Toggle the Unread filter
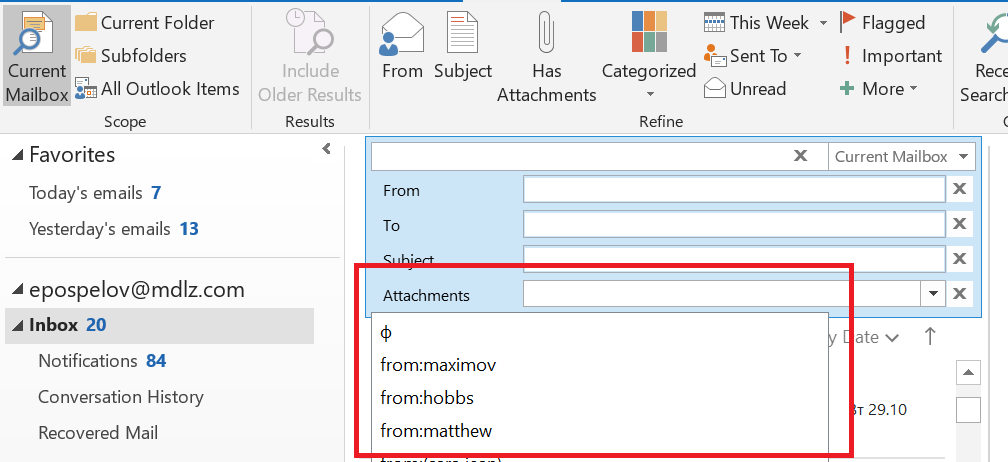Screen dimensions: 1008x462 [x=745, y=89]
